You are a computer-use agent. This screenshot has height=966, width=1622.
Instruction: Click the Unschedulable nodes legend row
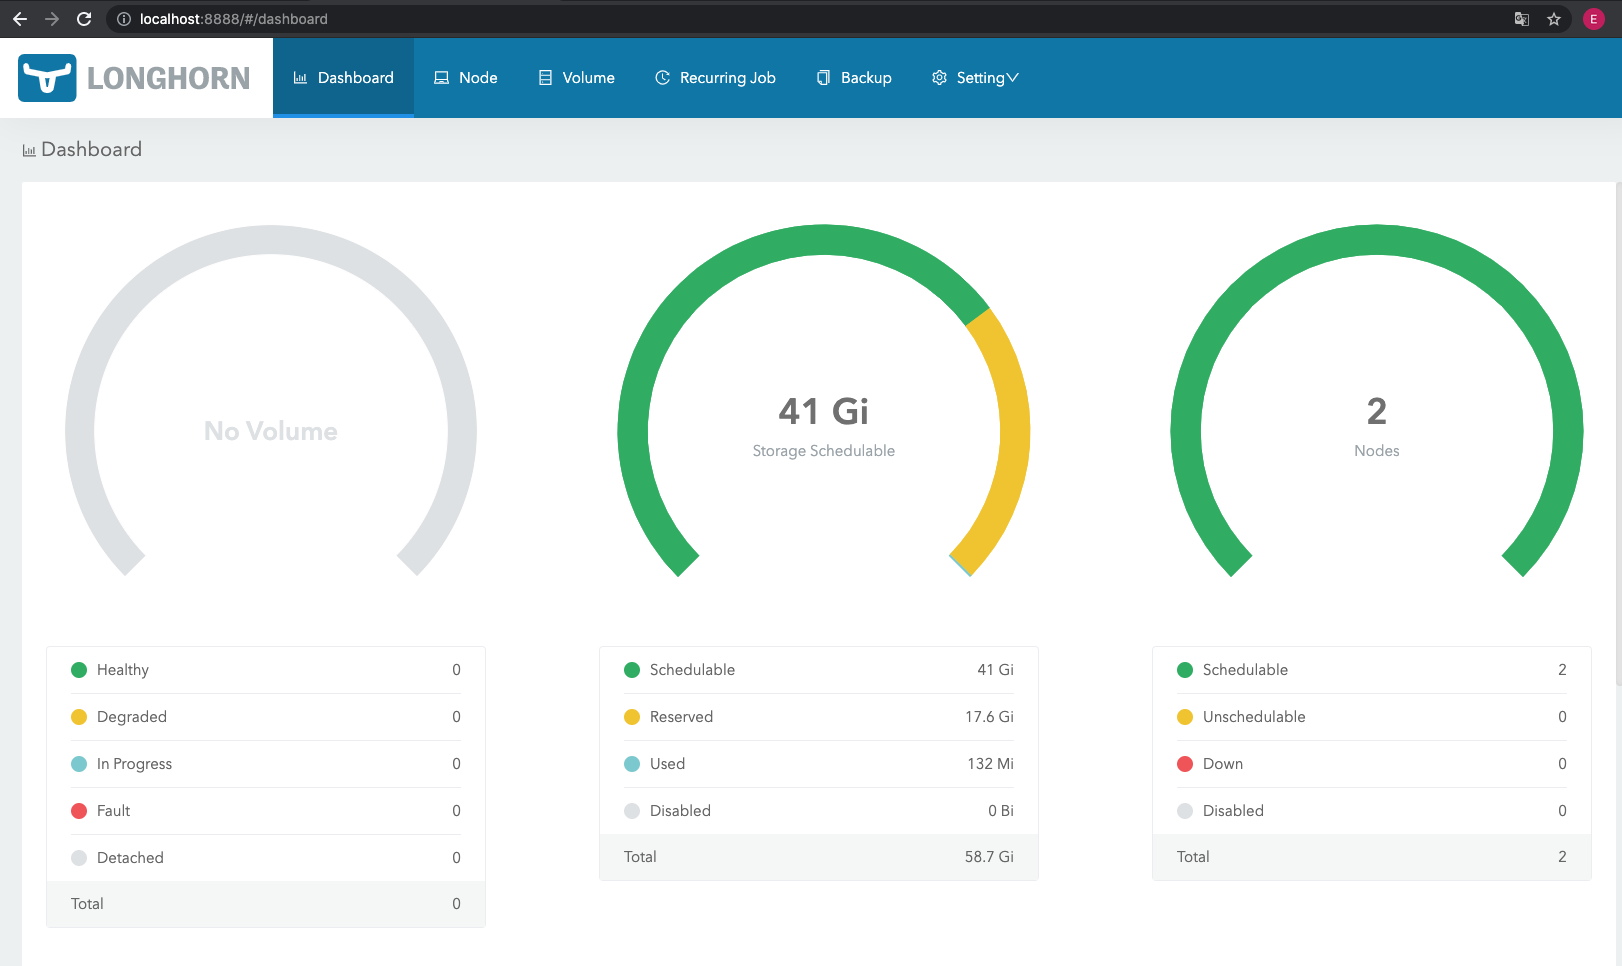tap(1371, 717)
